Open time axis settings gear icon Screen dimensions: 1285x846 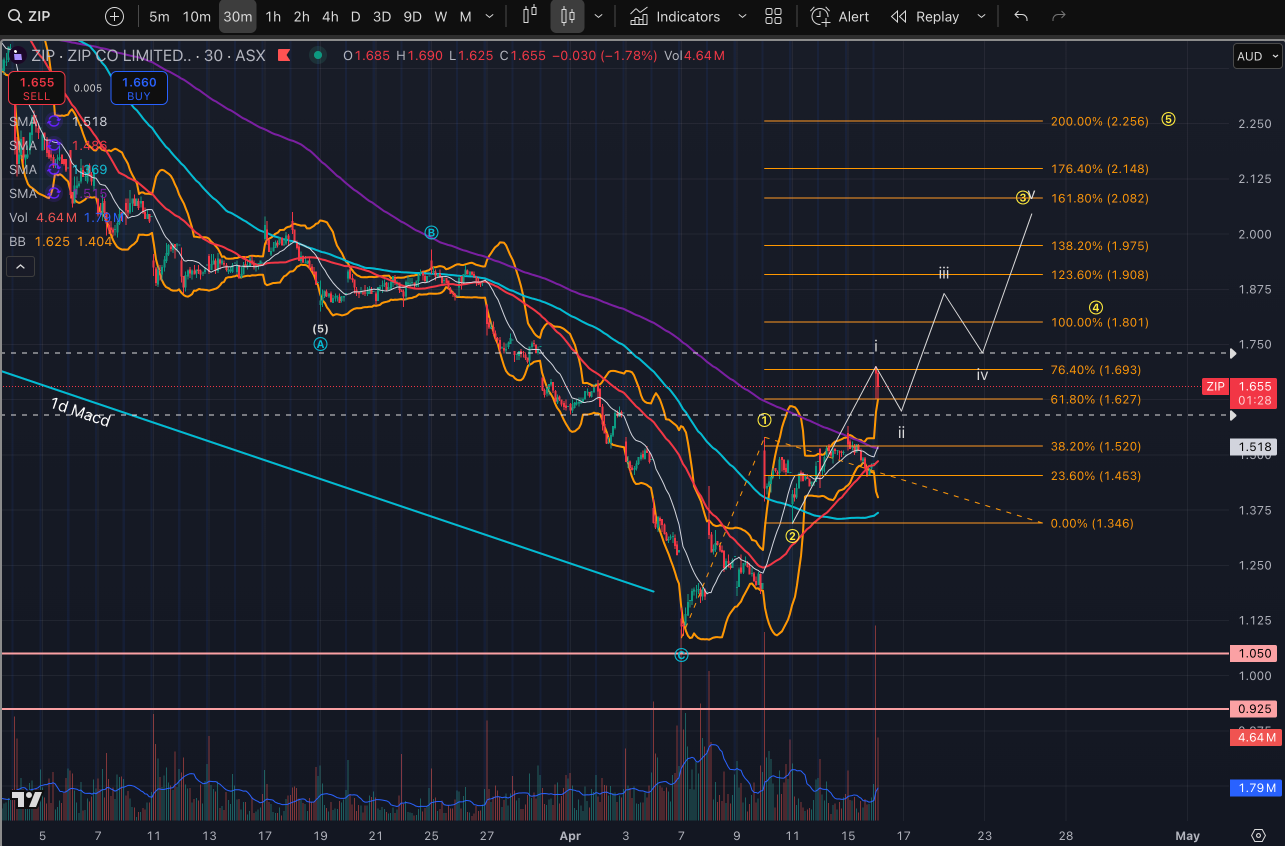tap(1258, 834)
